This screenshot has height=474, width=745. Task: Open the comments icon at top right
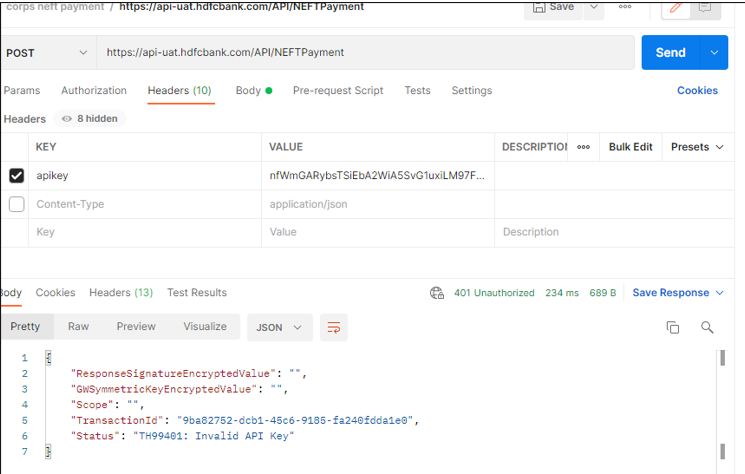click(706, 7)
